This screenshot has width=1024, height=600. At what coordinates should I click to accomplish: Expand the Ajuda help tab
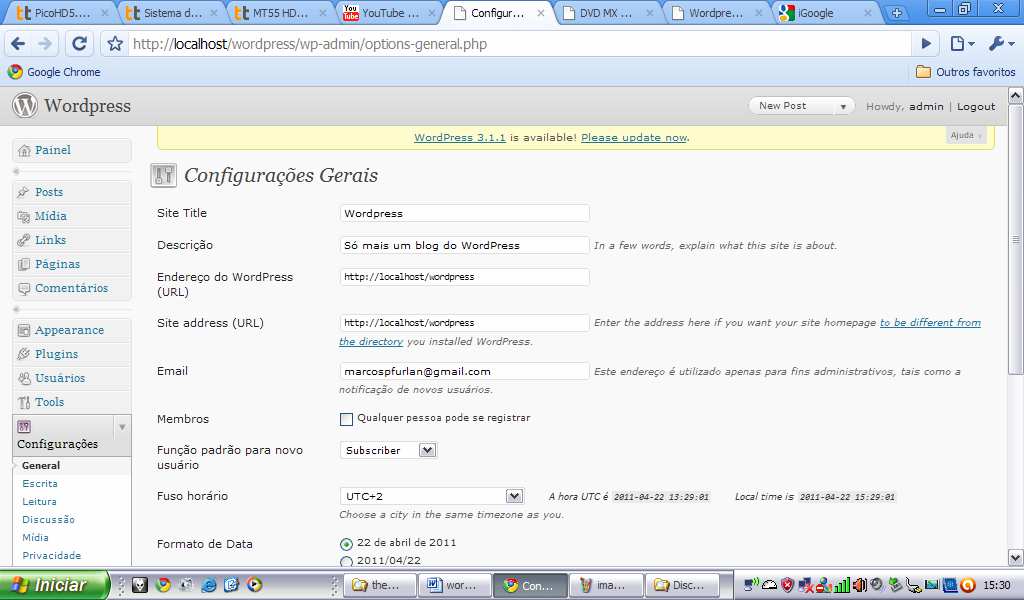tap(965, 135)
